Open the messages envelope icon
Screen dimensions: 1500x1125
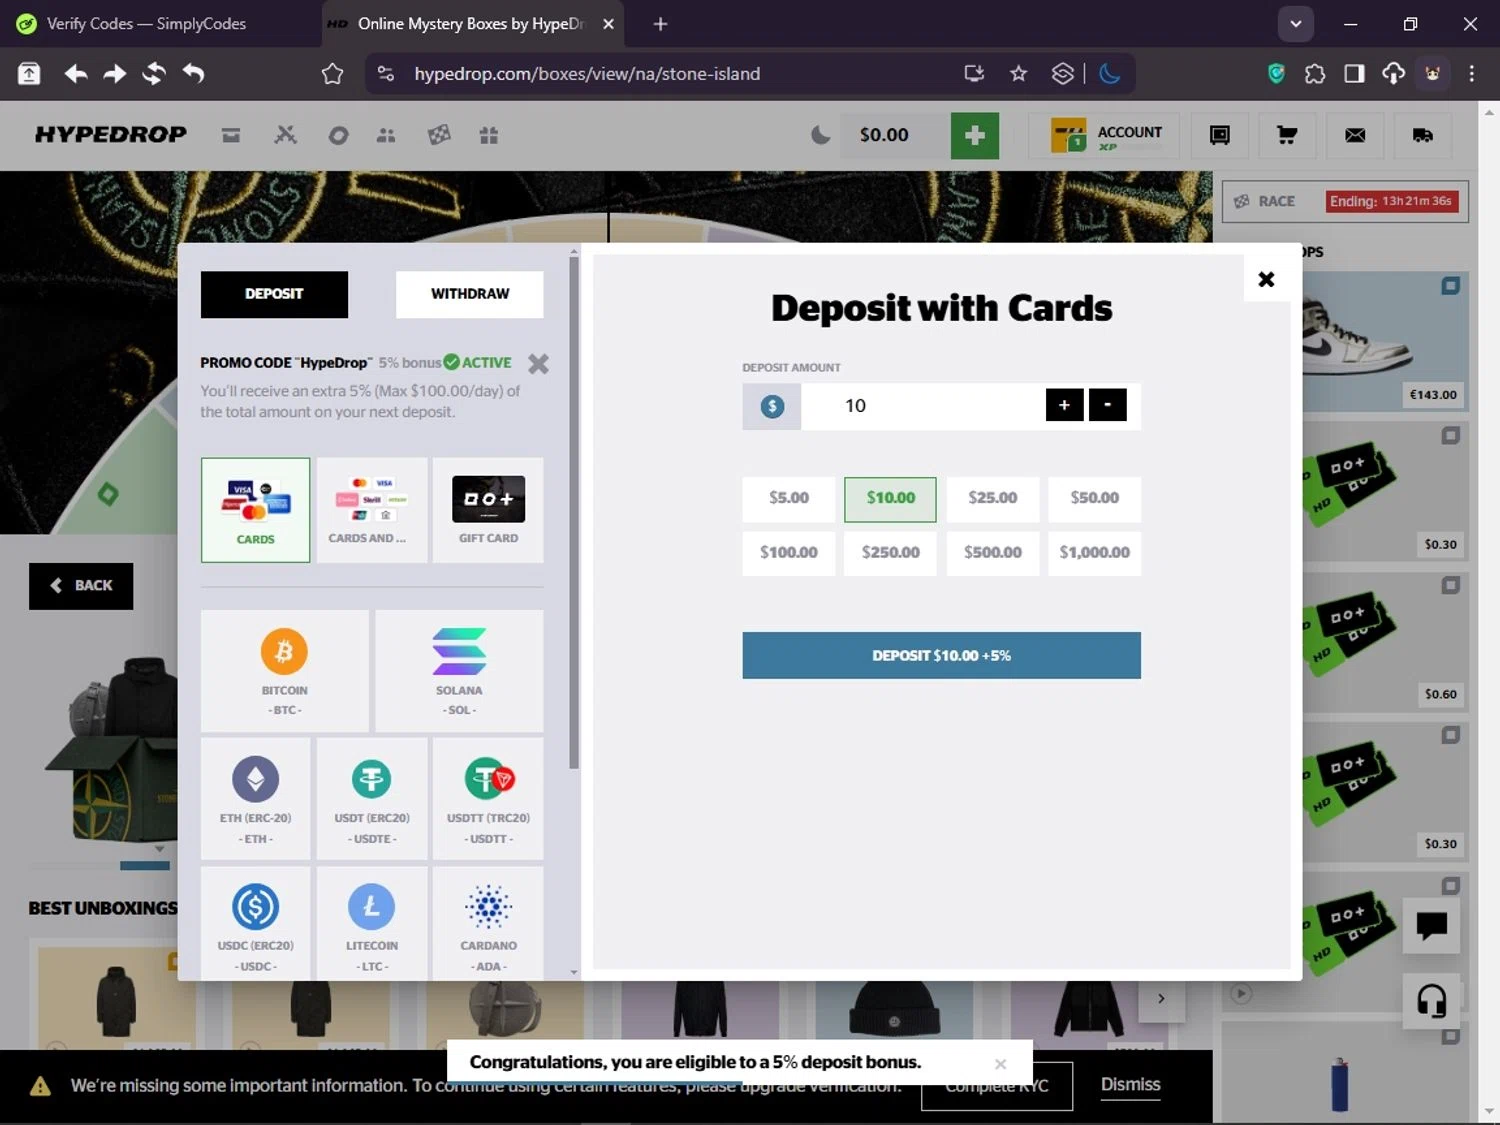click(x=1355, y=135)
